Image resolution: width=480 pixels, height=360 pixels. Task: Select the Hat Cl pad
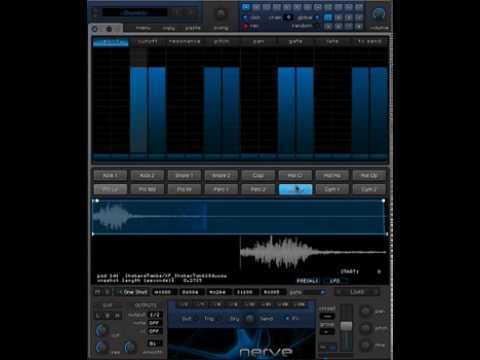tap(295, 175)
